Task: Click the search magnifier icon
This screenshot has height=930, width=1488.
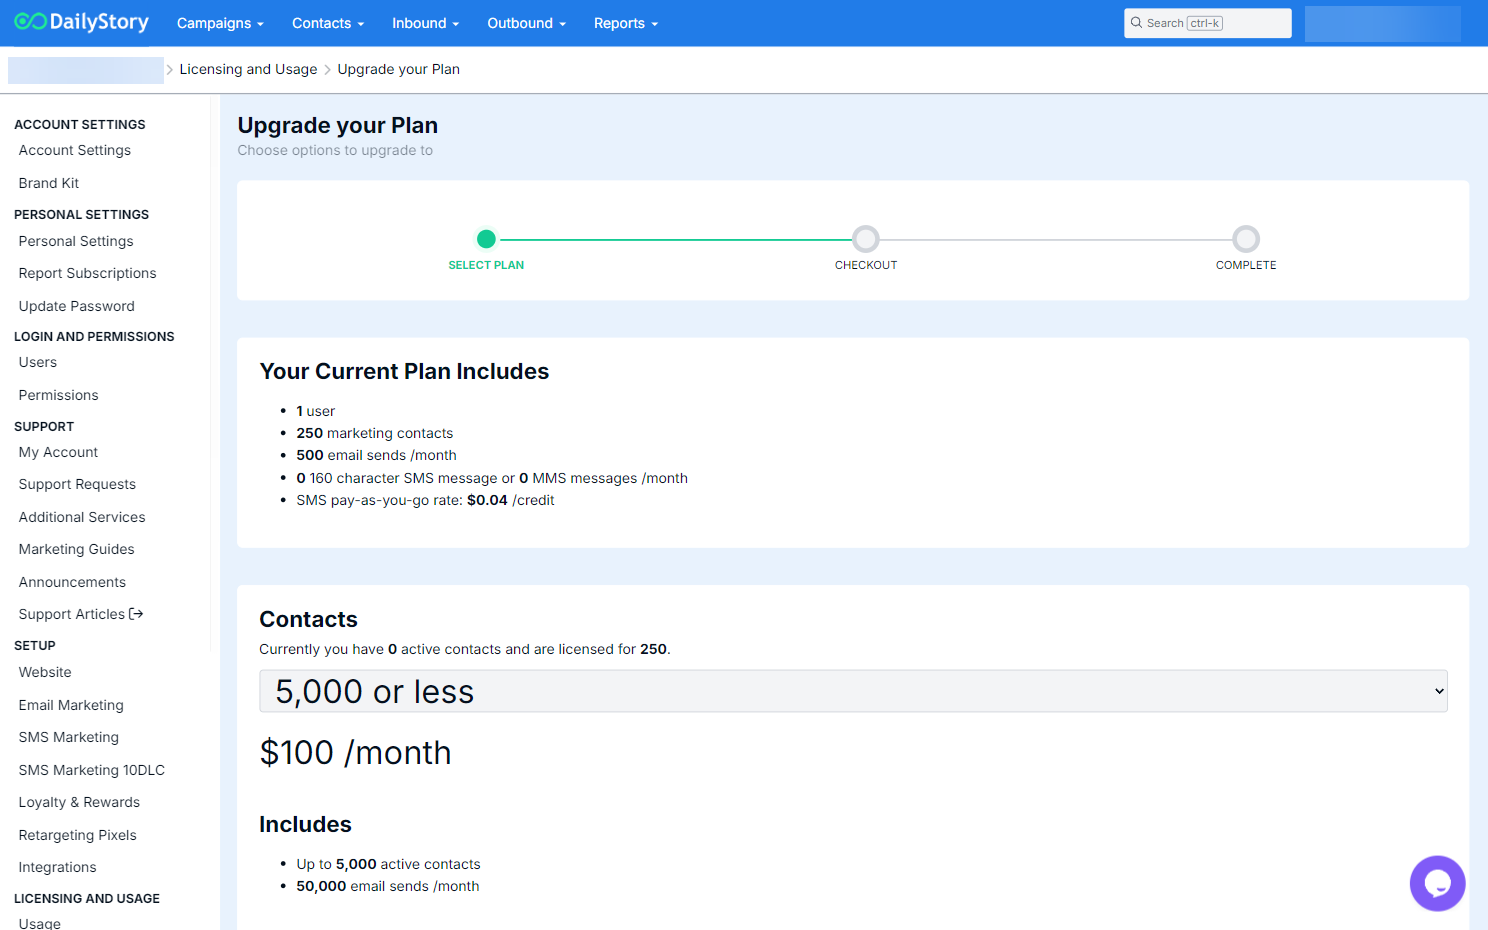Action: tap(1136, 23)
